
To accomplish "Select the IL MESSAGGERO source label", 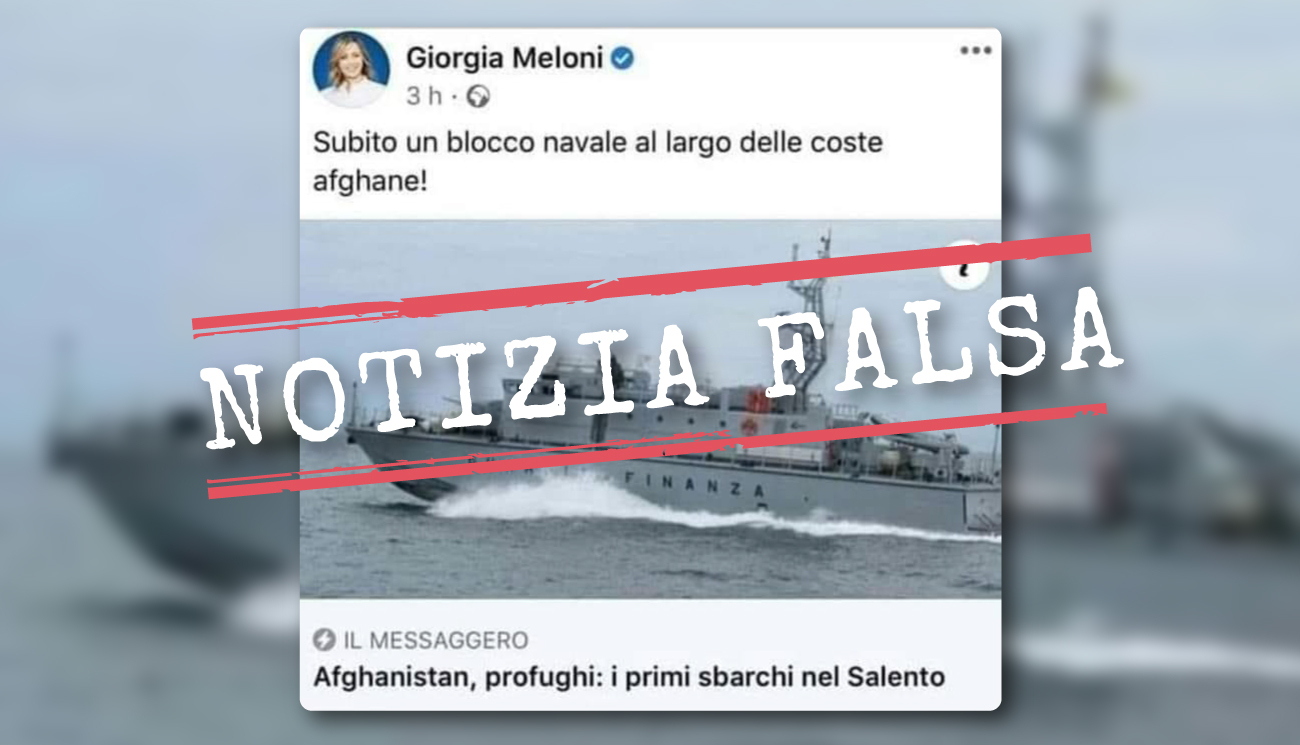I will [435, 641].
